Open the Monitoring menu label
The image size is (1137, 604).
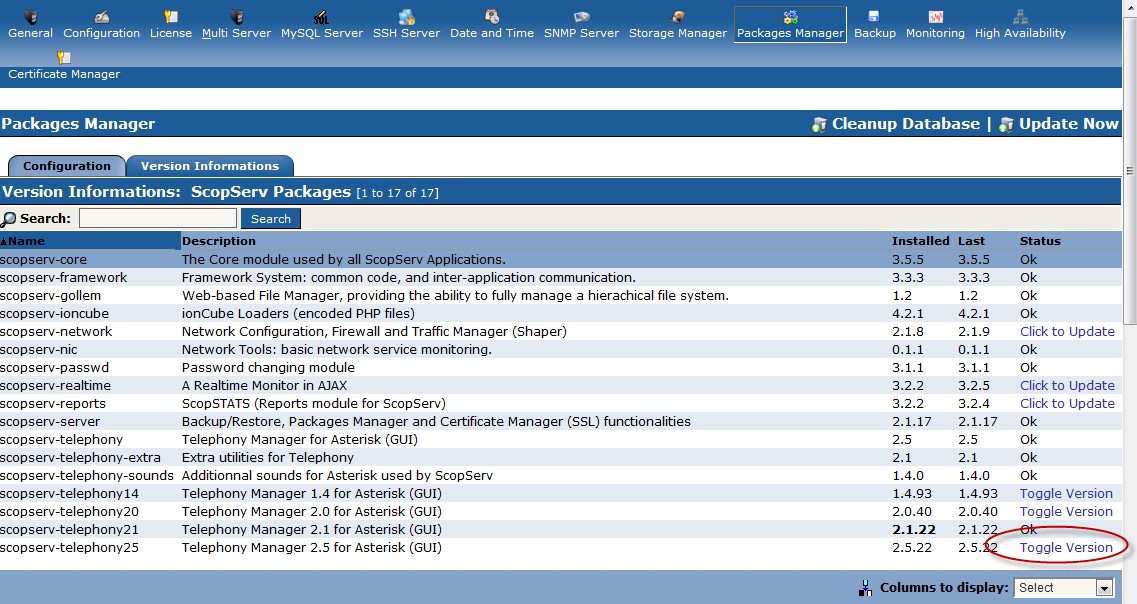[x=935, y=33]
